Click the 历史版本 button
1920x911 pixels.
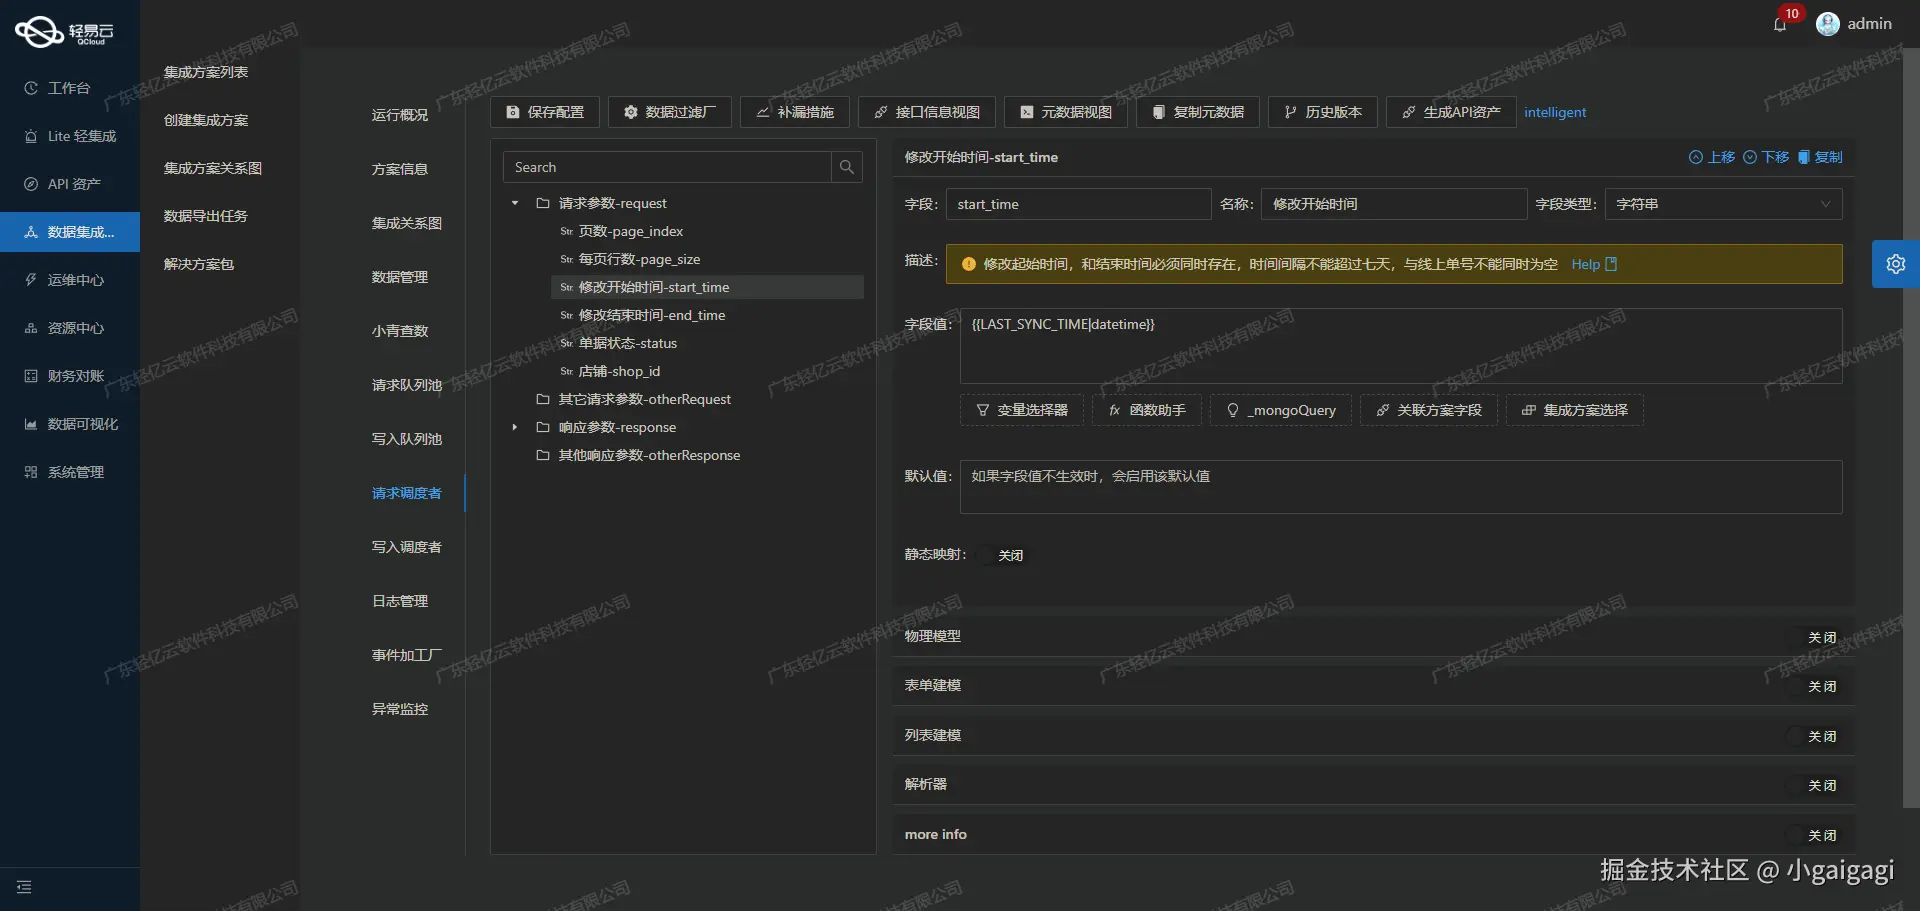1323,112
